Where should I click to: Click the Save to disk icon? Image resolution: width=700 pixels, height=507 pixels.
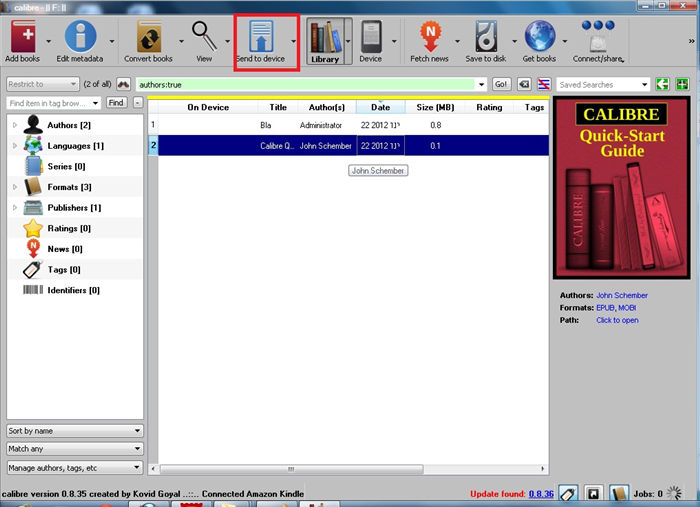486,37
